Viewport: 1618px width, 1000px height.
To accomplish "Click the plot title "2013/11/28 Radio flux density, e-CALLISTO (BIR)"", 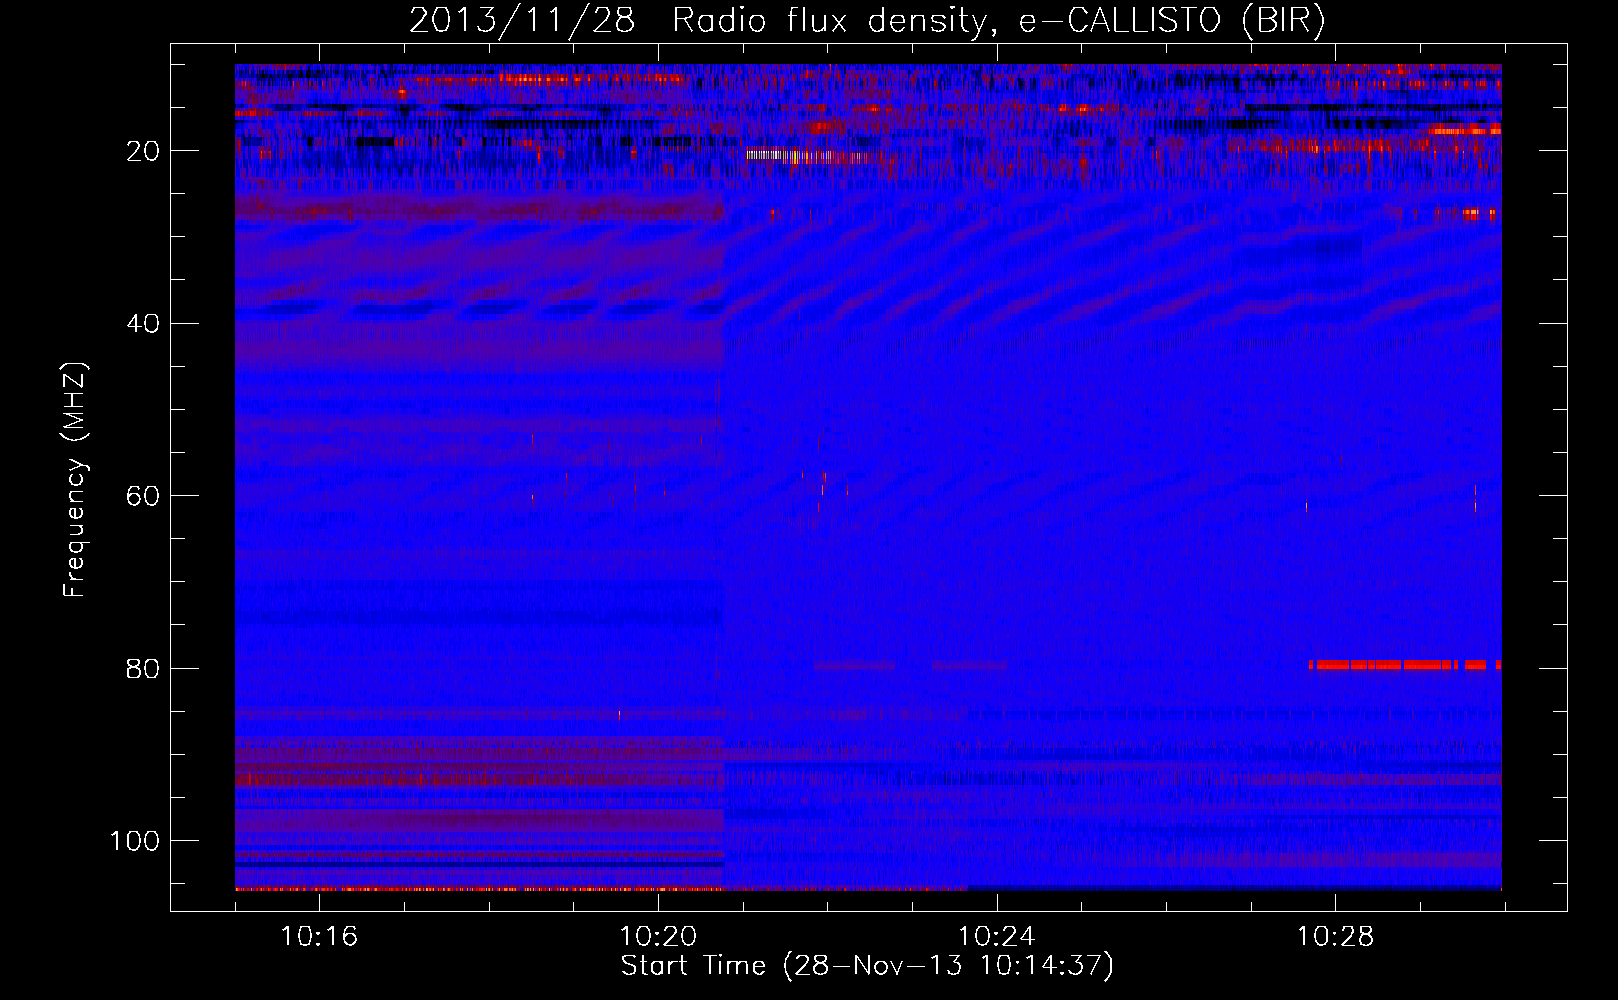I will pos(867,20).
